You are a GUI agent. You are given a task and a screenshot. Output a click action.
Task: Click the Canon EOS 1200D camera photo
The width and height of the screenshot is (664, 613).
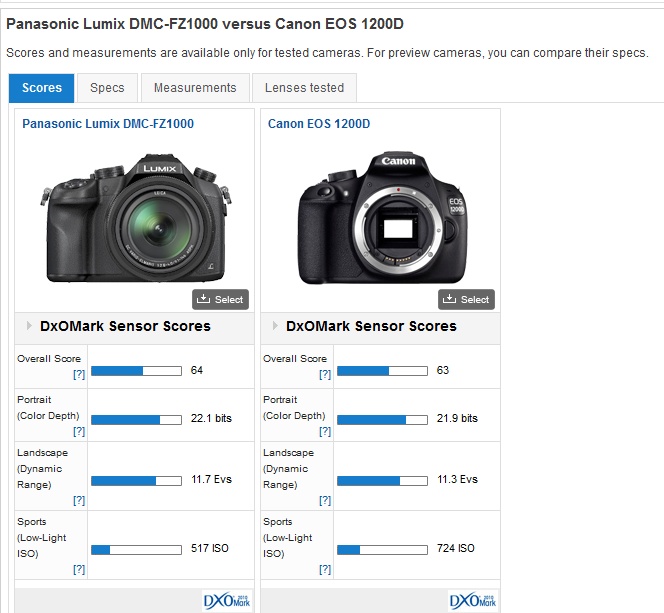[382, 218]
